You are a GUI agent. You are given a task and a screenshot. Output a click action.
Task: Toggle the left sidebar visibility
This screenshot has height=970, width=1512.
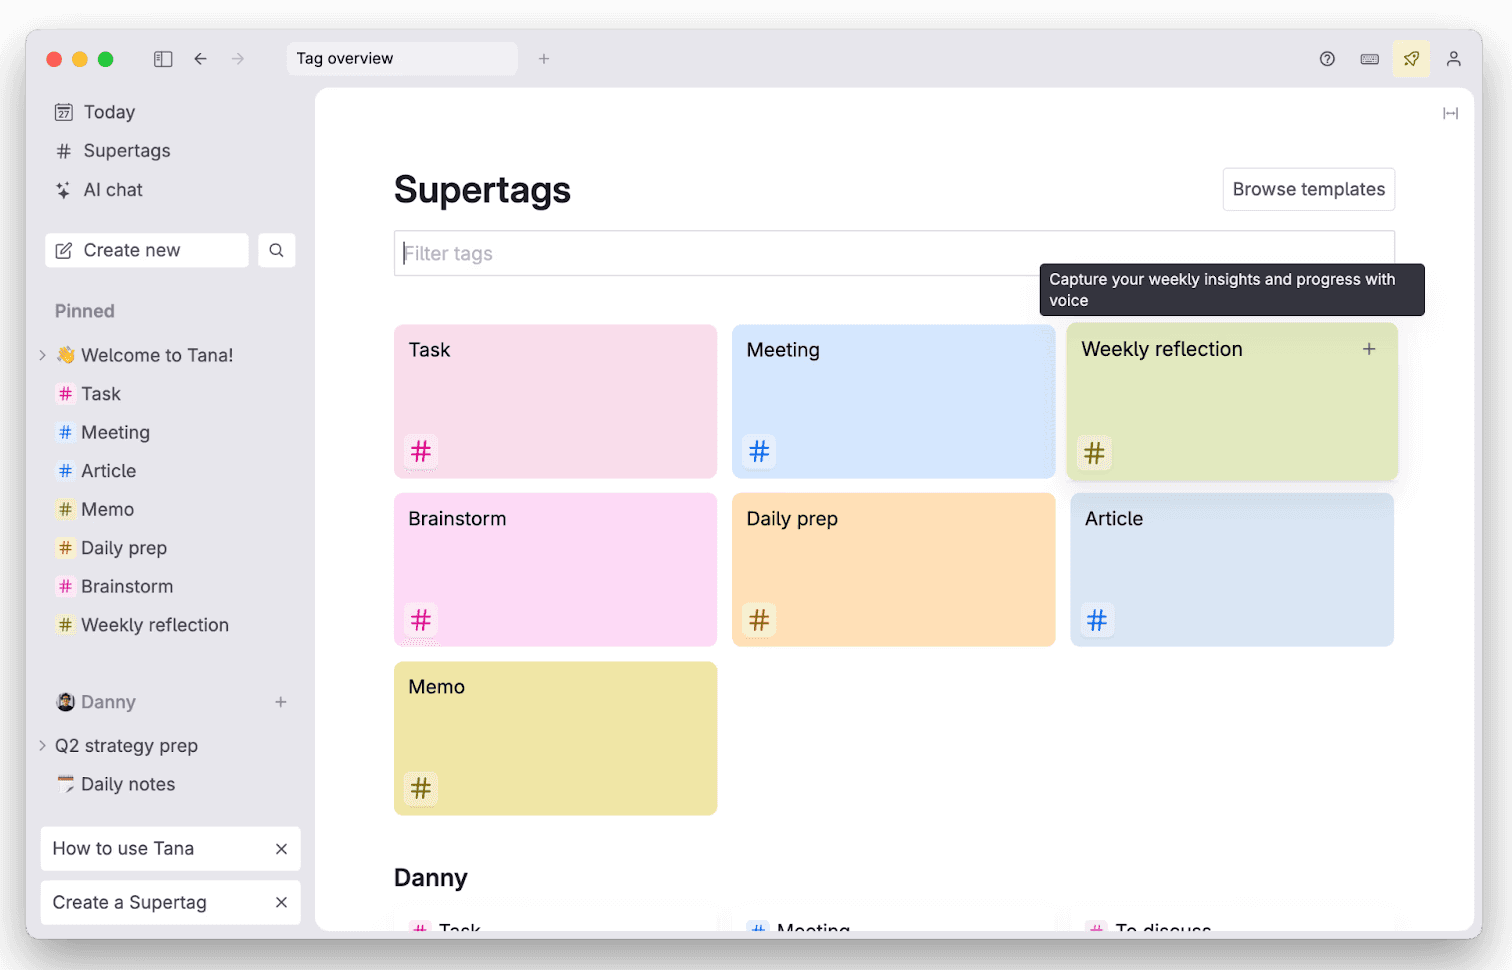click(x=162, y=58)
